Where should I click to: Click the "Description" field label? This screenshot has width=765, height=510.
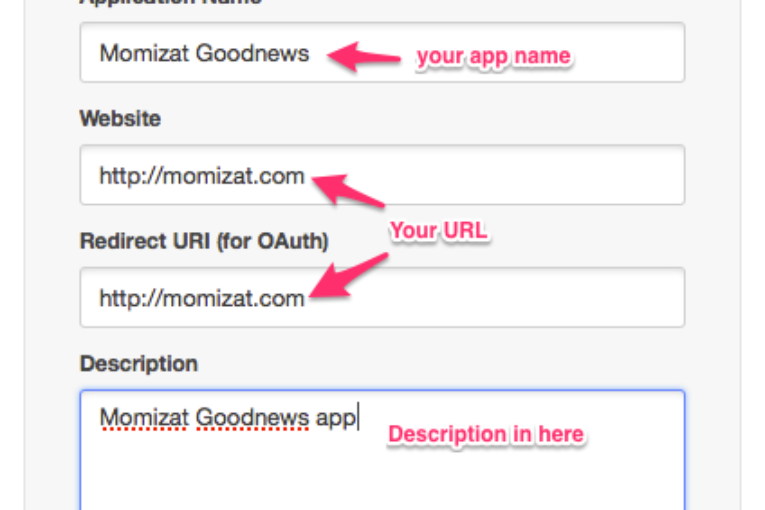139,363
